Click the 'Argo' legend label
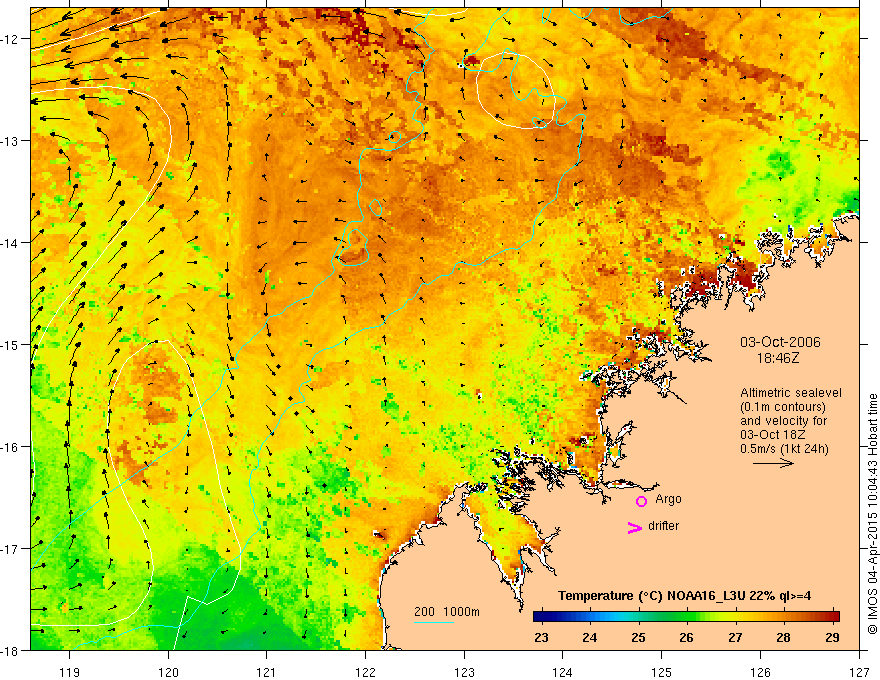 tap(668, 499)
